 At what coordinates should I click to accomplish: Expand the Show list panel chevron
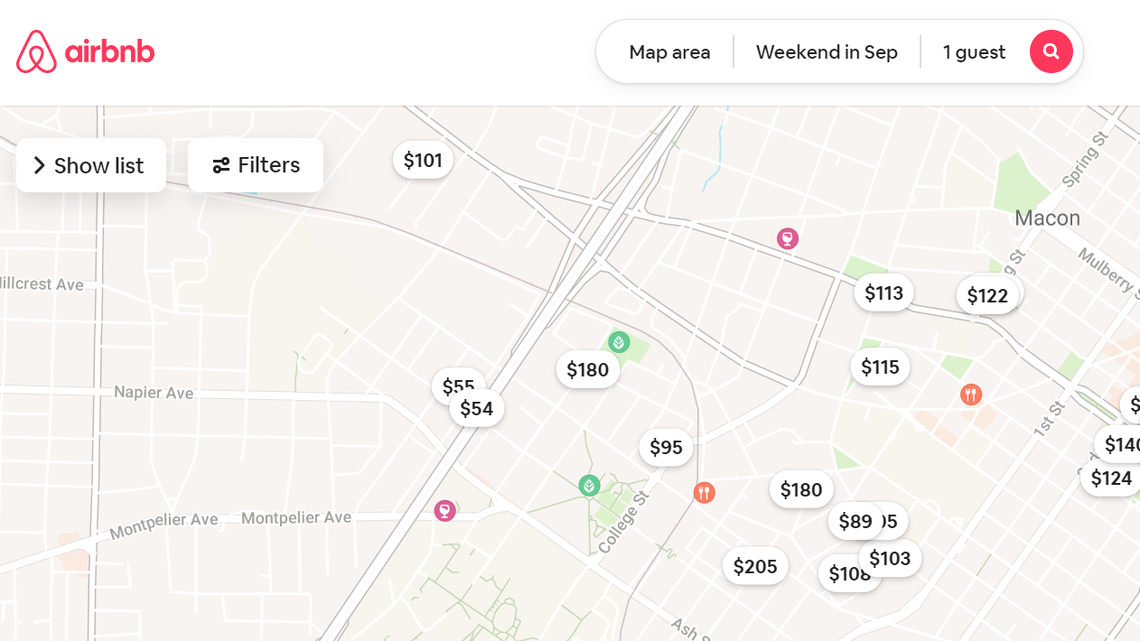click(38, 165)
